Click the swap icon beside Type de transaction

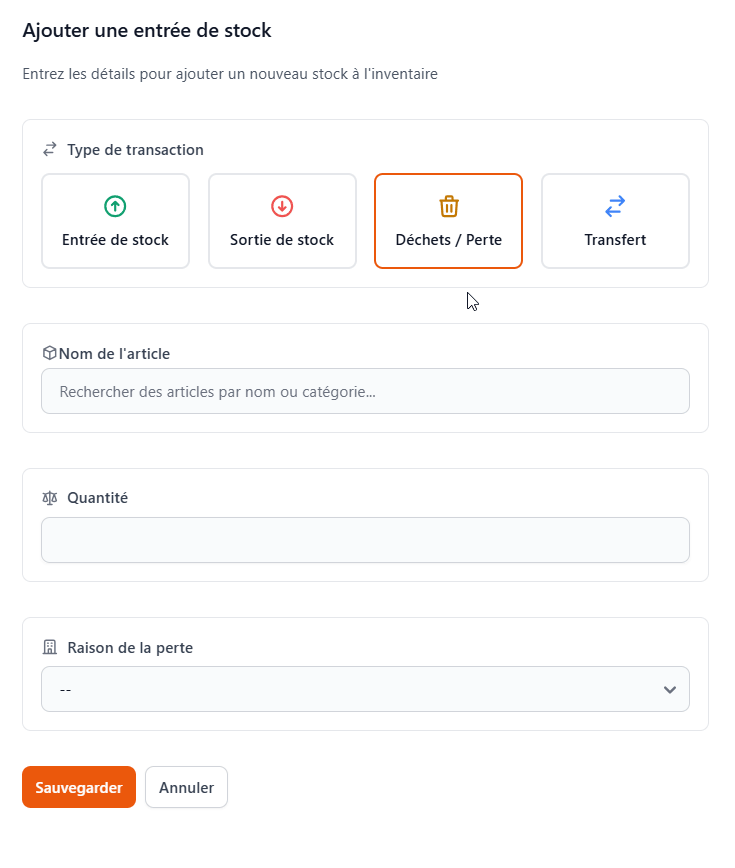[50, 150]
